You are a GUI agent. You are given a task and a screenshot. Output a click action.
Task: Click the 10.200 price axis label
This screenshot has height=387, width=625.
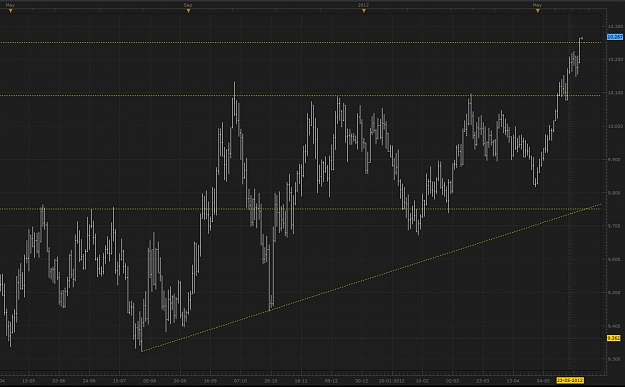(x=615, y=59)
